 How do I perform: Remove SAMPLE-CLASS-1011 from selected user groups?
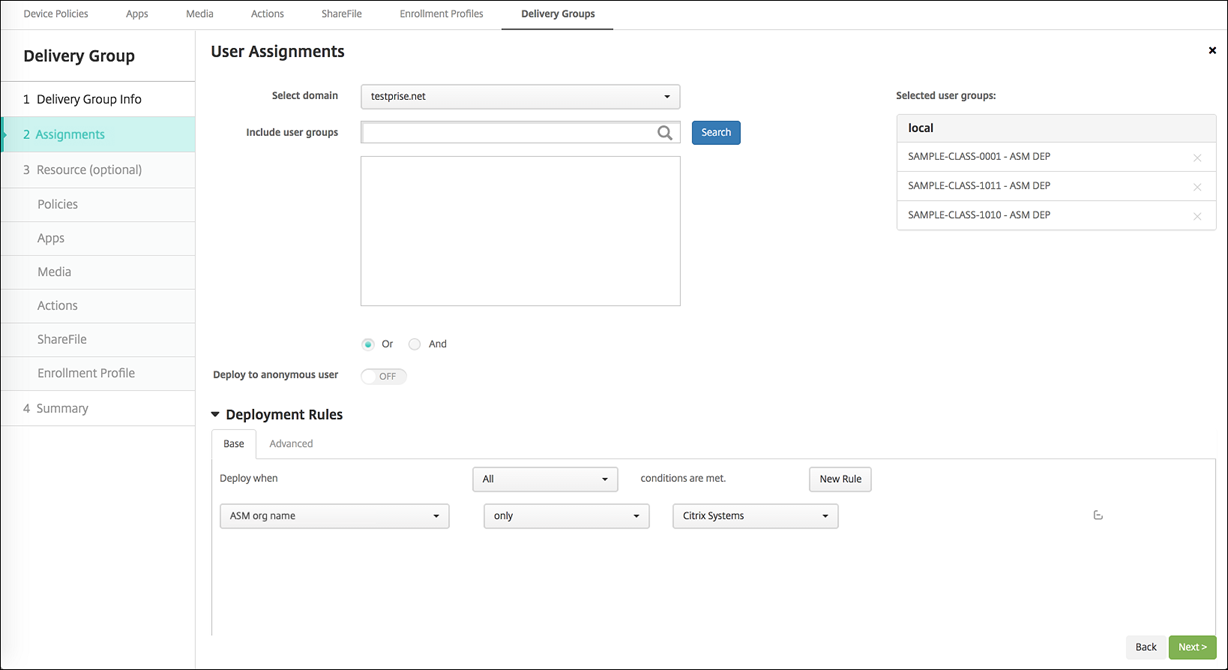(1197, 187)
